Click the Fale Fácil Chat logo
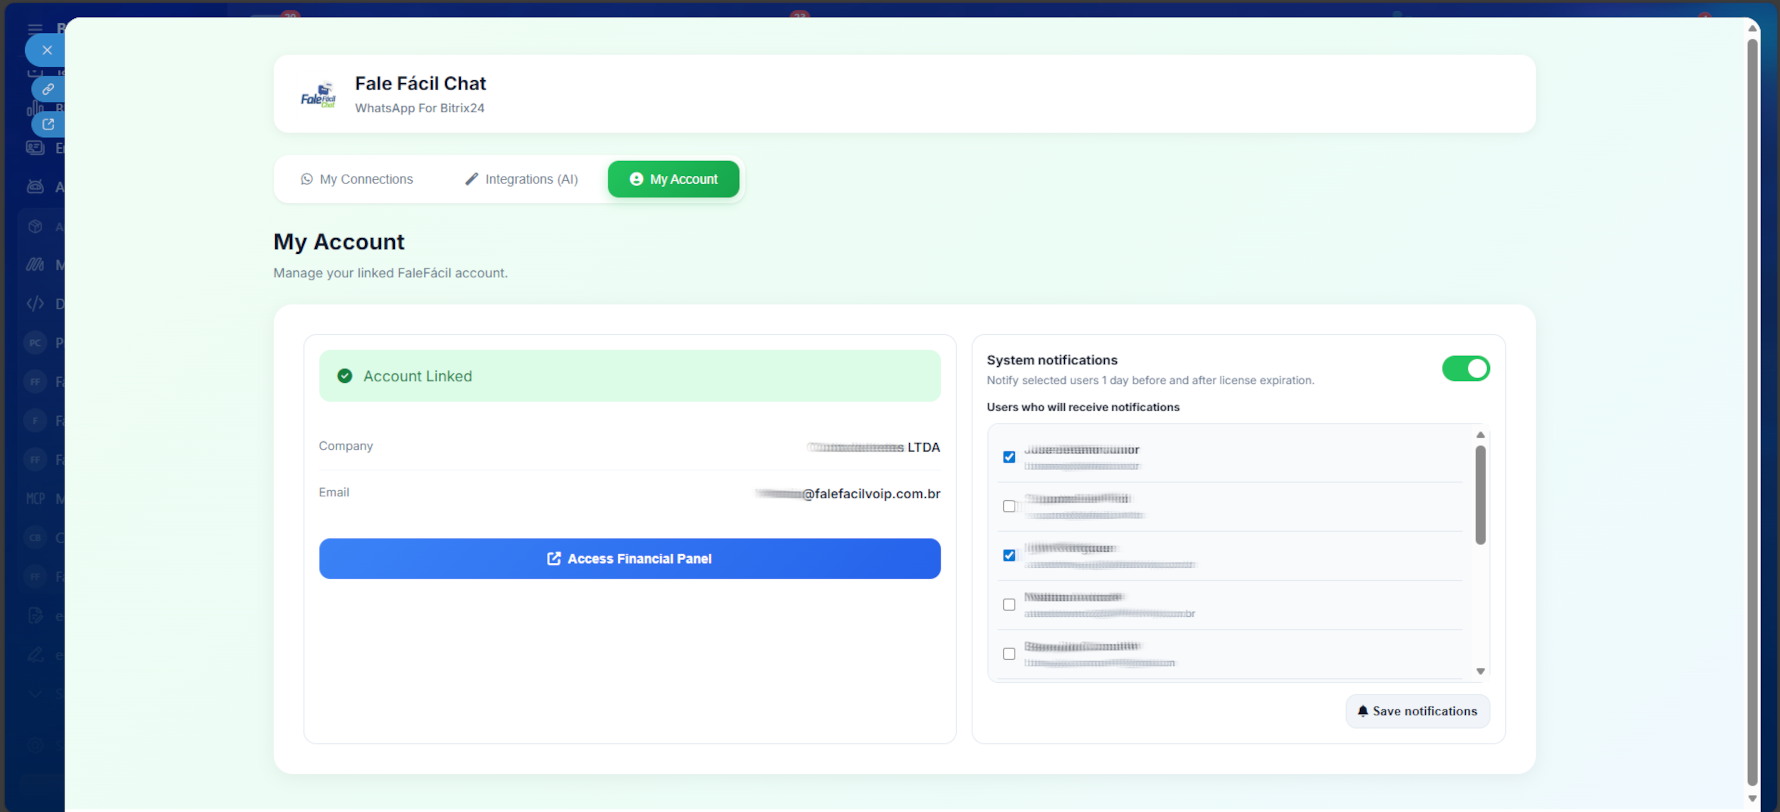This screenshot has width=1780, height=812. (318, 95)
